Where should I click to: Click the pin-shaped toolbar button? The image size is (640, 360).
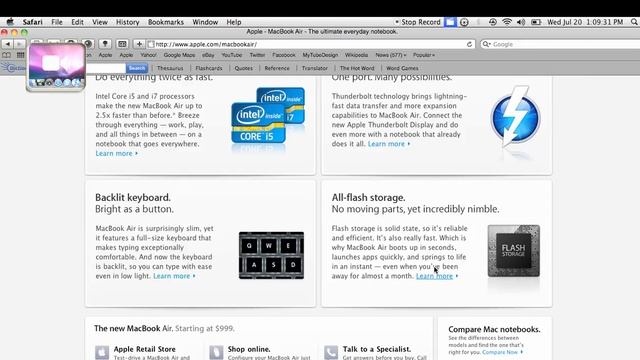105,44
